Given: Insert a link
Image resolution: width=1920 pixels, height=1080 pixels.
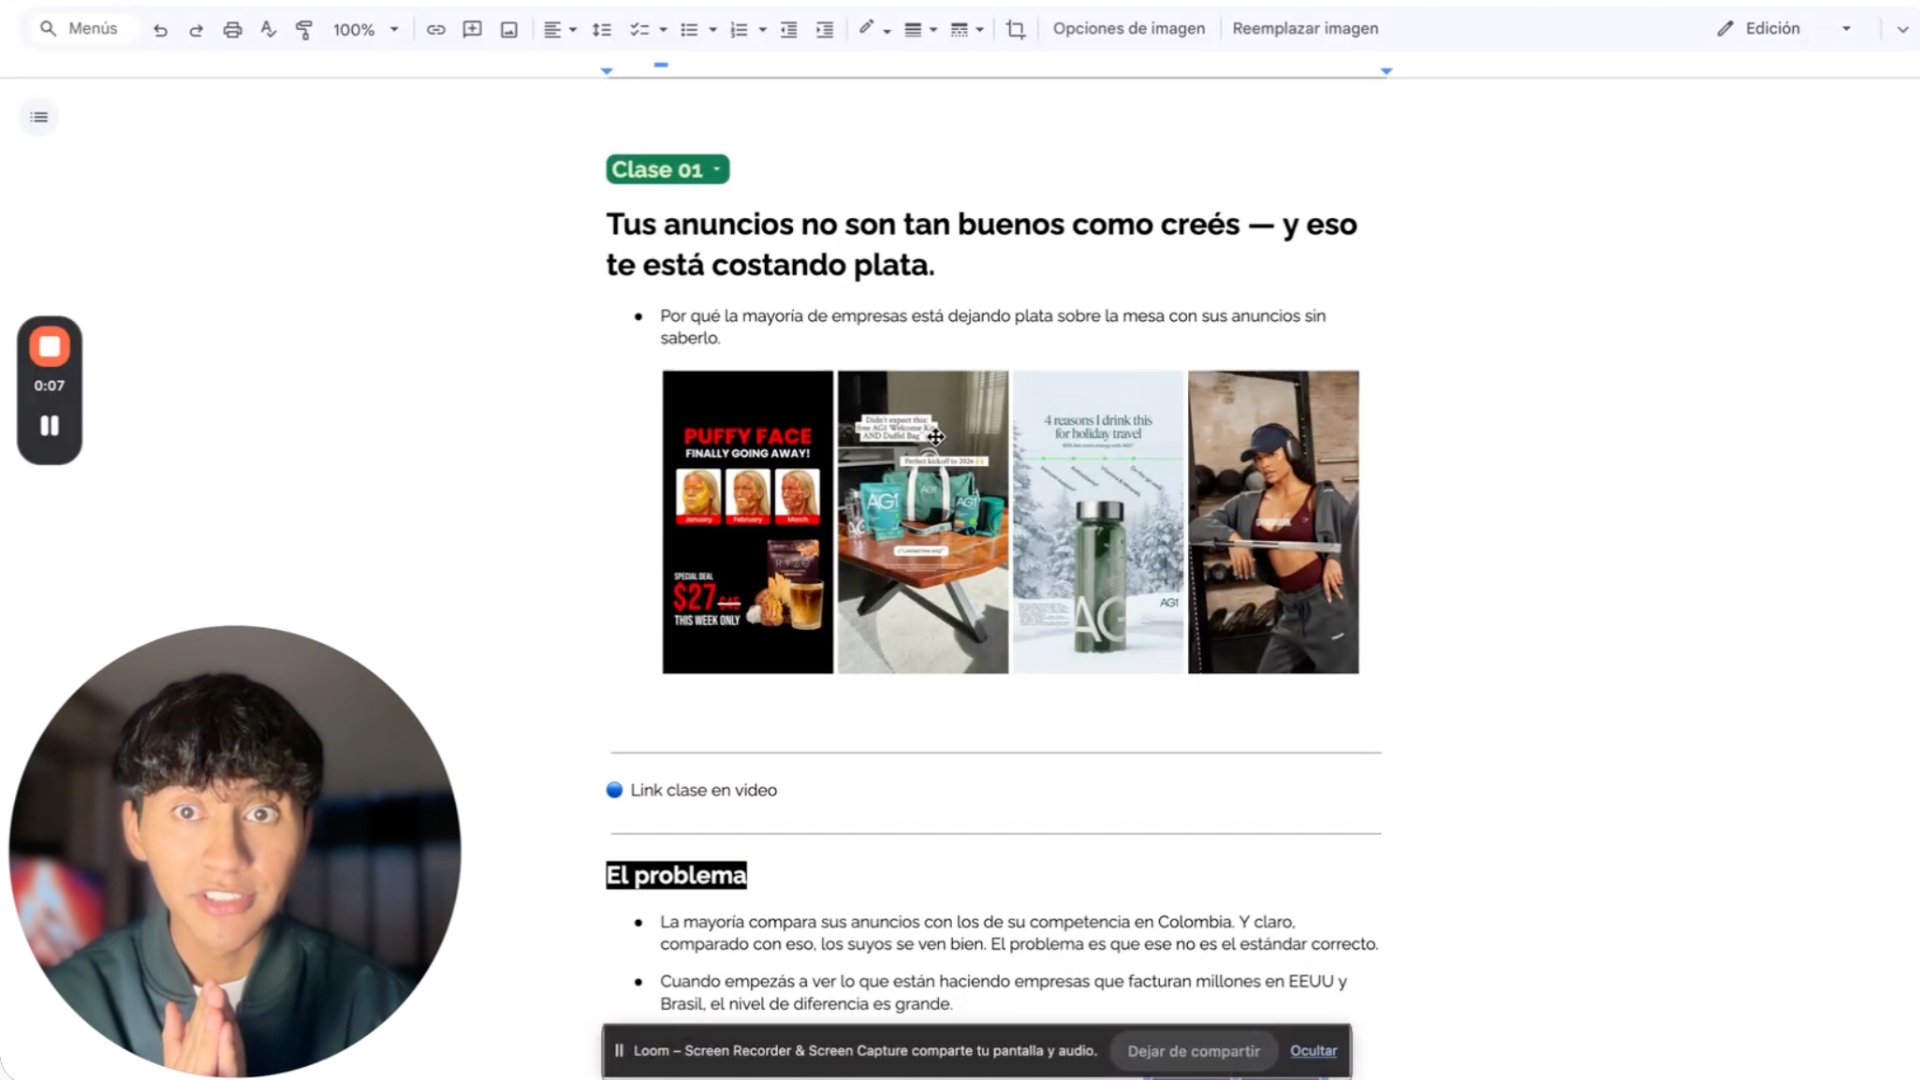Looking at the screenshot, I should tap(436, 30).
